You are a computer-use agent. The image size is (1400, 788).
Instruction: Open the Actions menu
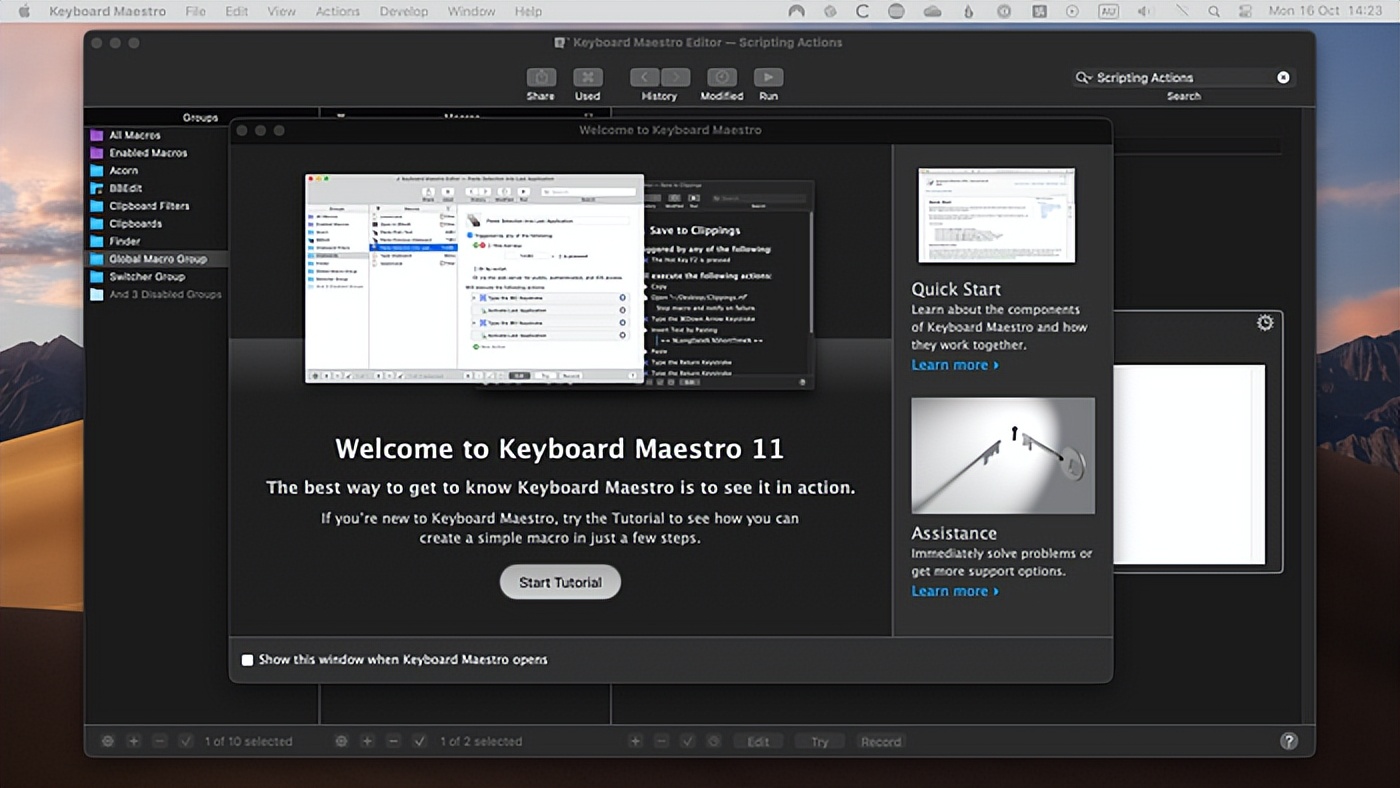(337, 12)
